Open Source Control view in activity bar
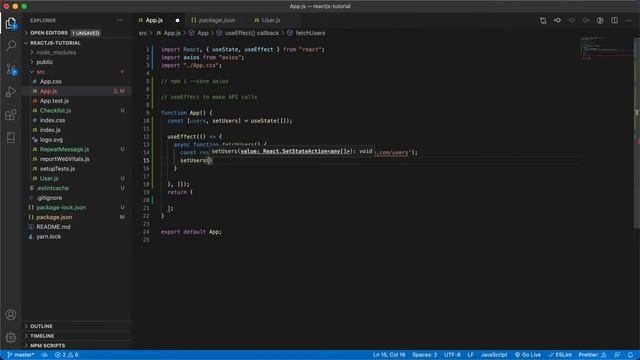The height and width of the screenshot is (360, 640). pos(11,69)
